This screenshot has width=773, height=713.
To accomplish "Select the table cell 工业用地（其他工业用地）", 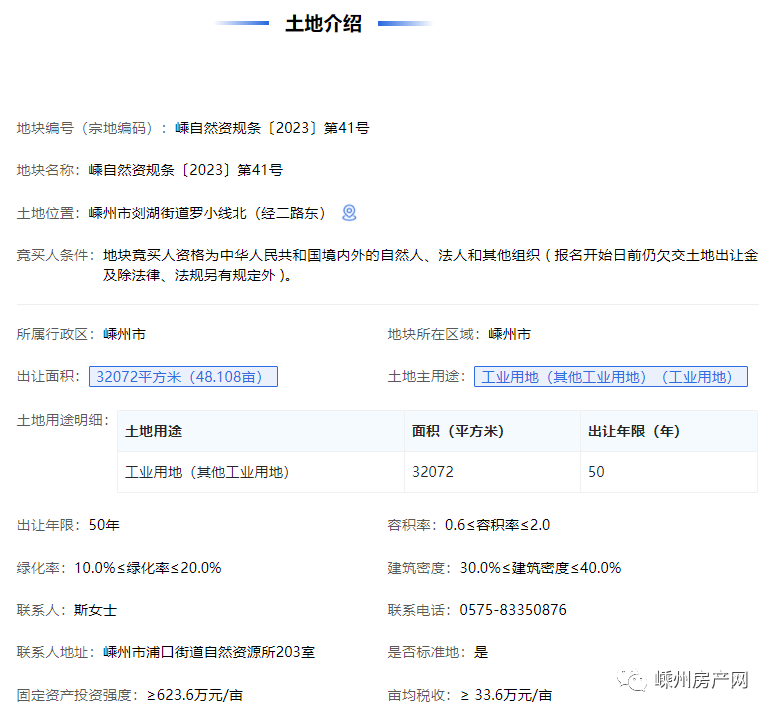I will pos(207,472).
